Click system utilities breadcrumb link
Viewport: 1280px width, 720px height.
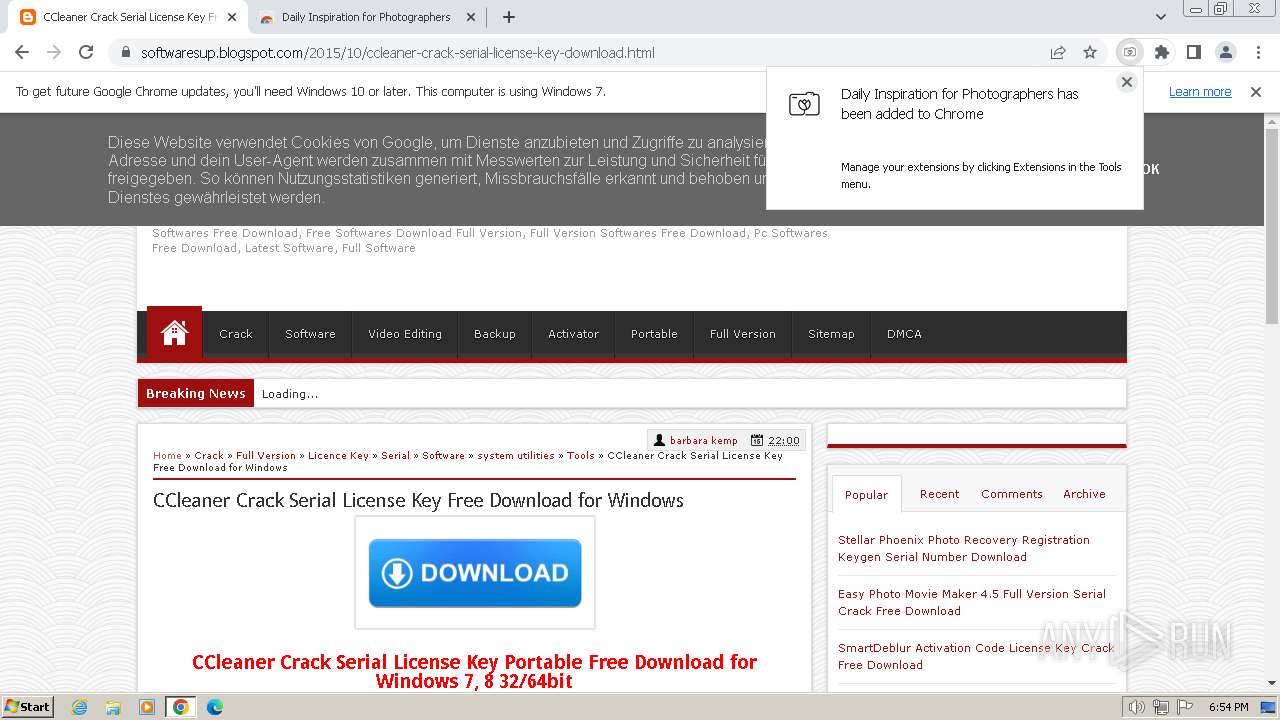coord(516,456)
